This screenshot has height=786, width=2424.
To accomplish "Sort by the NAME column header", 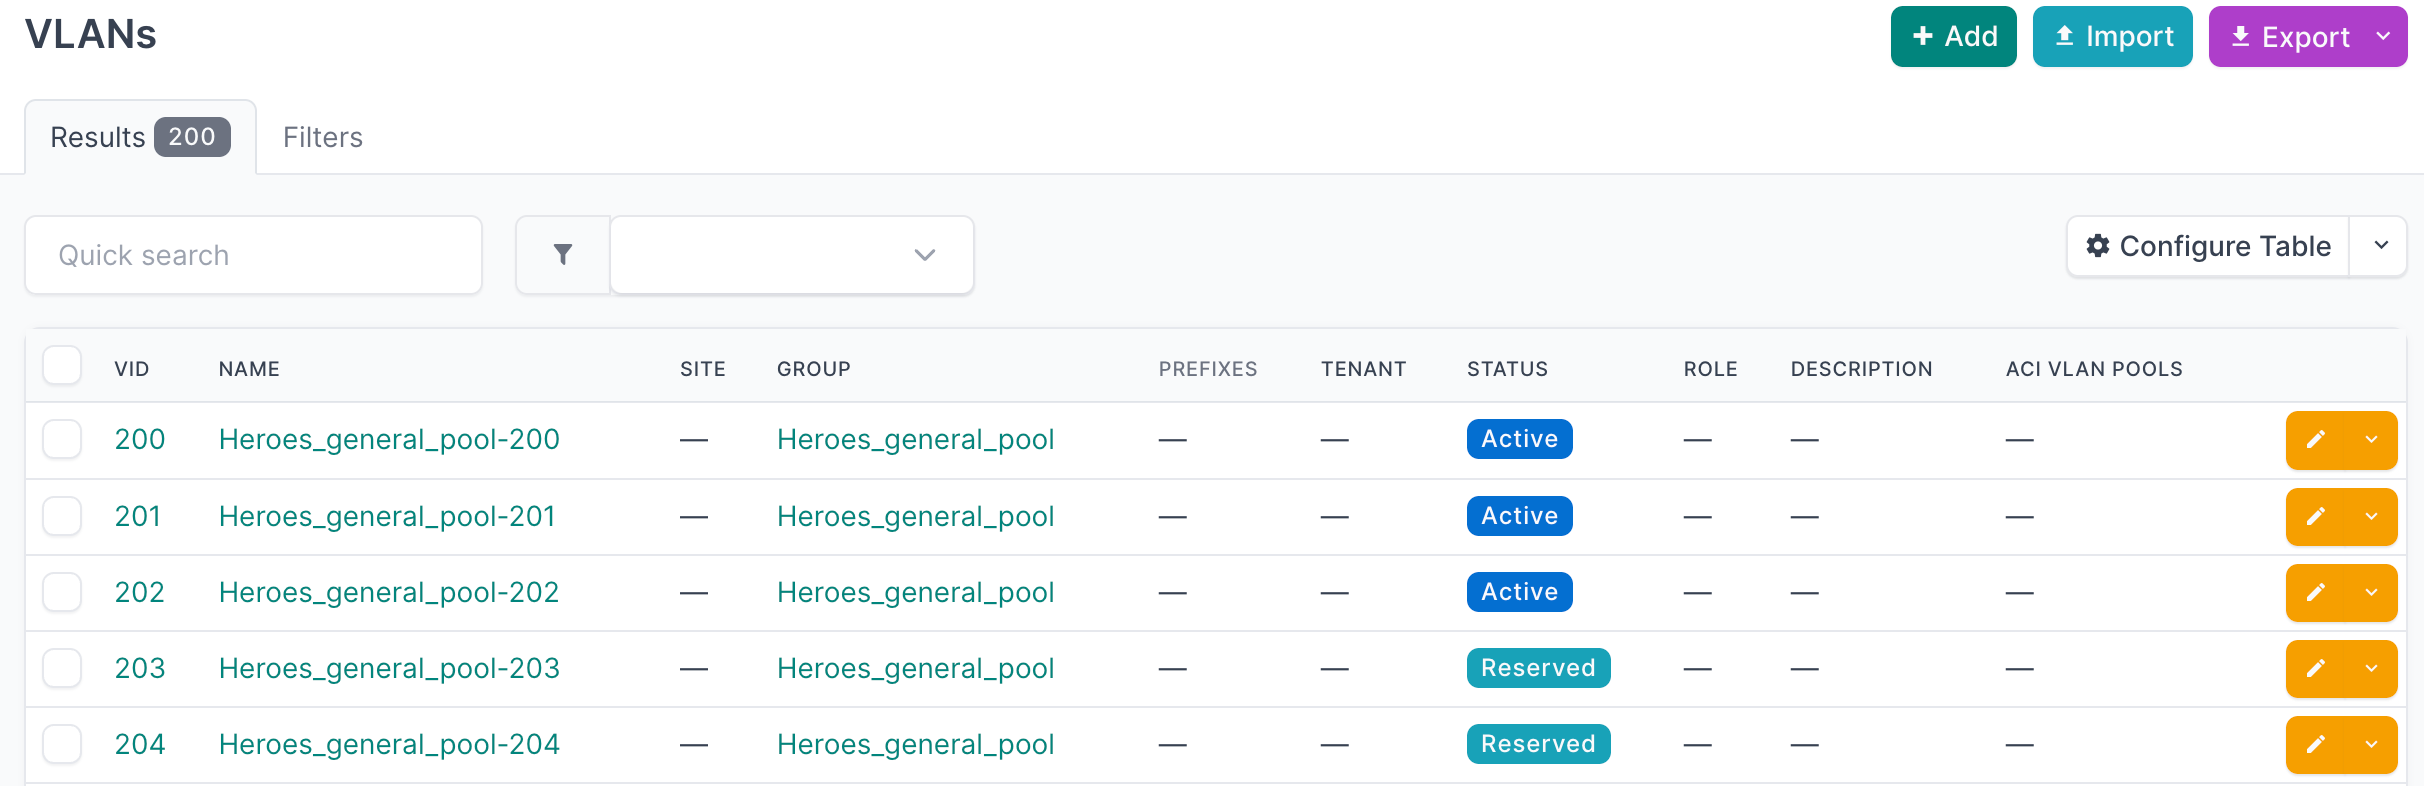I will (249, 369).
